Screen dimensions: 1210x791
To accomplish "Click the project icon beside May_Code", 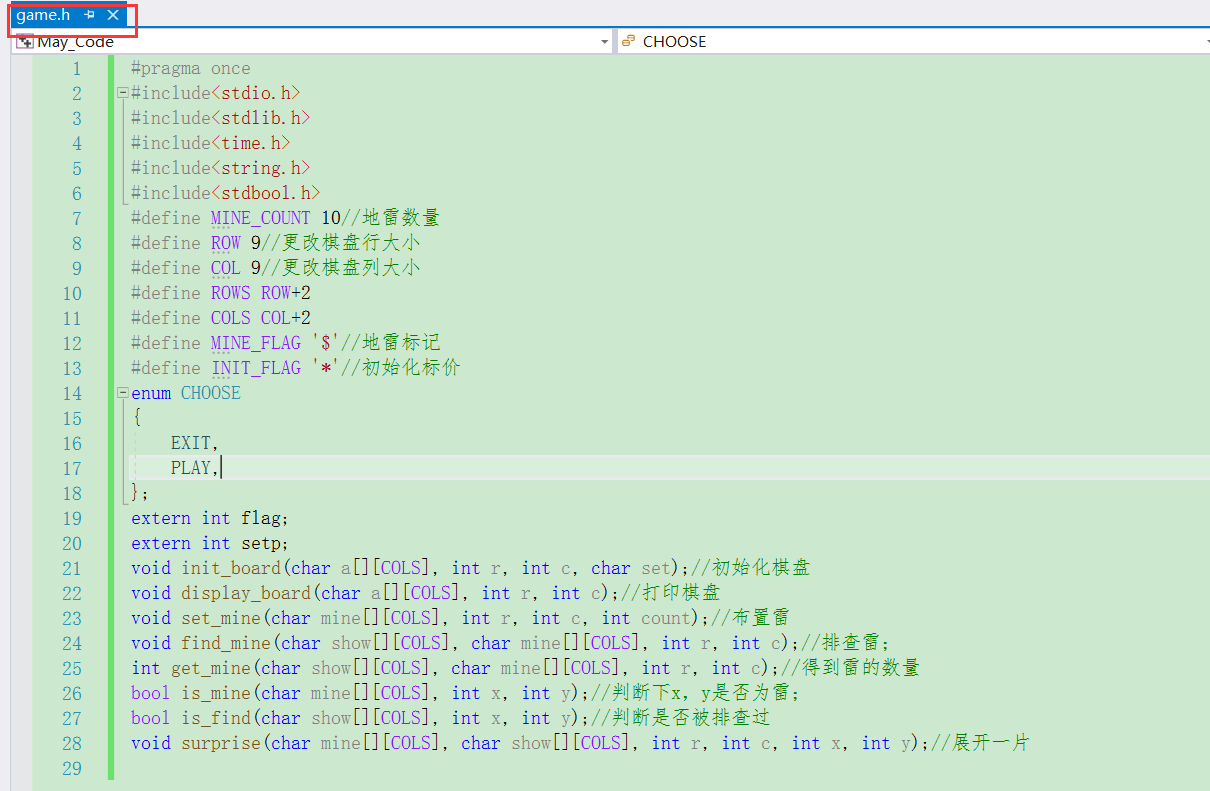I will click(x=25, y=41).
